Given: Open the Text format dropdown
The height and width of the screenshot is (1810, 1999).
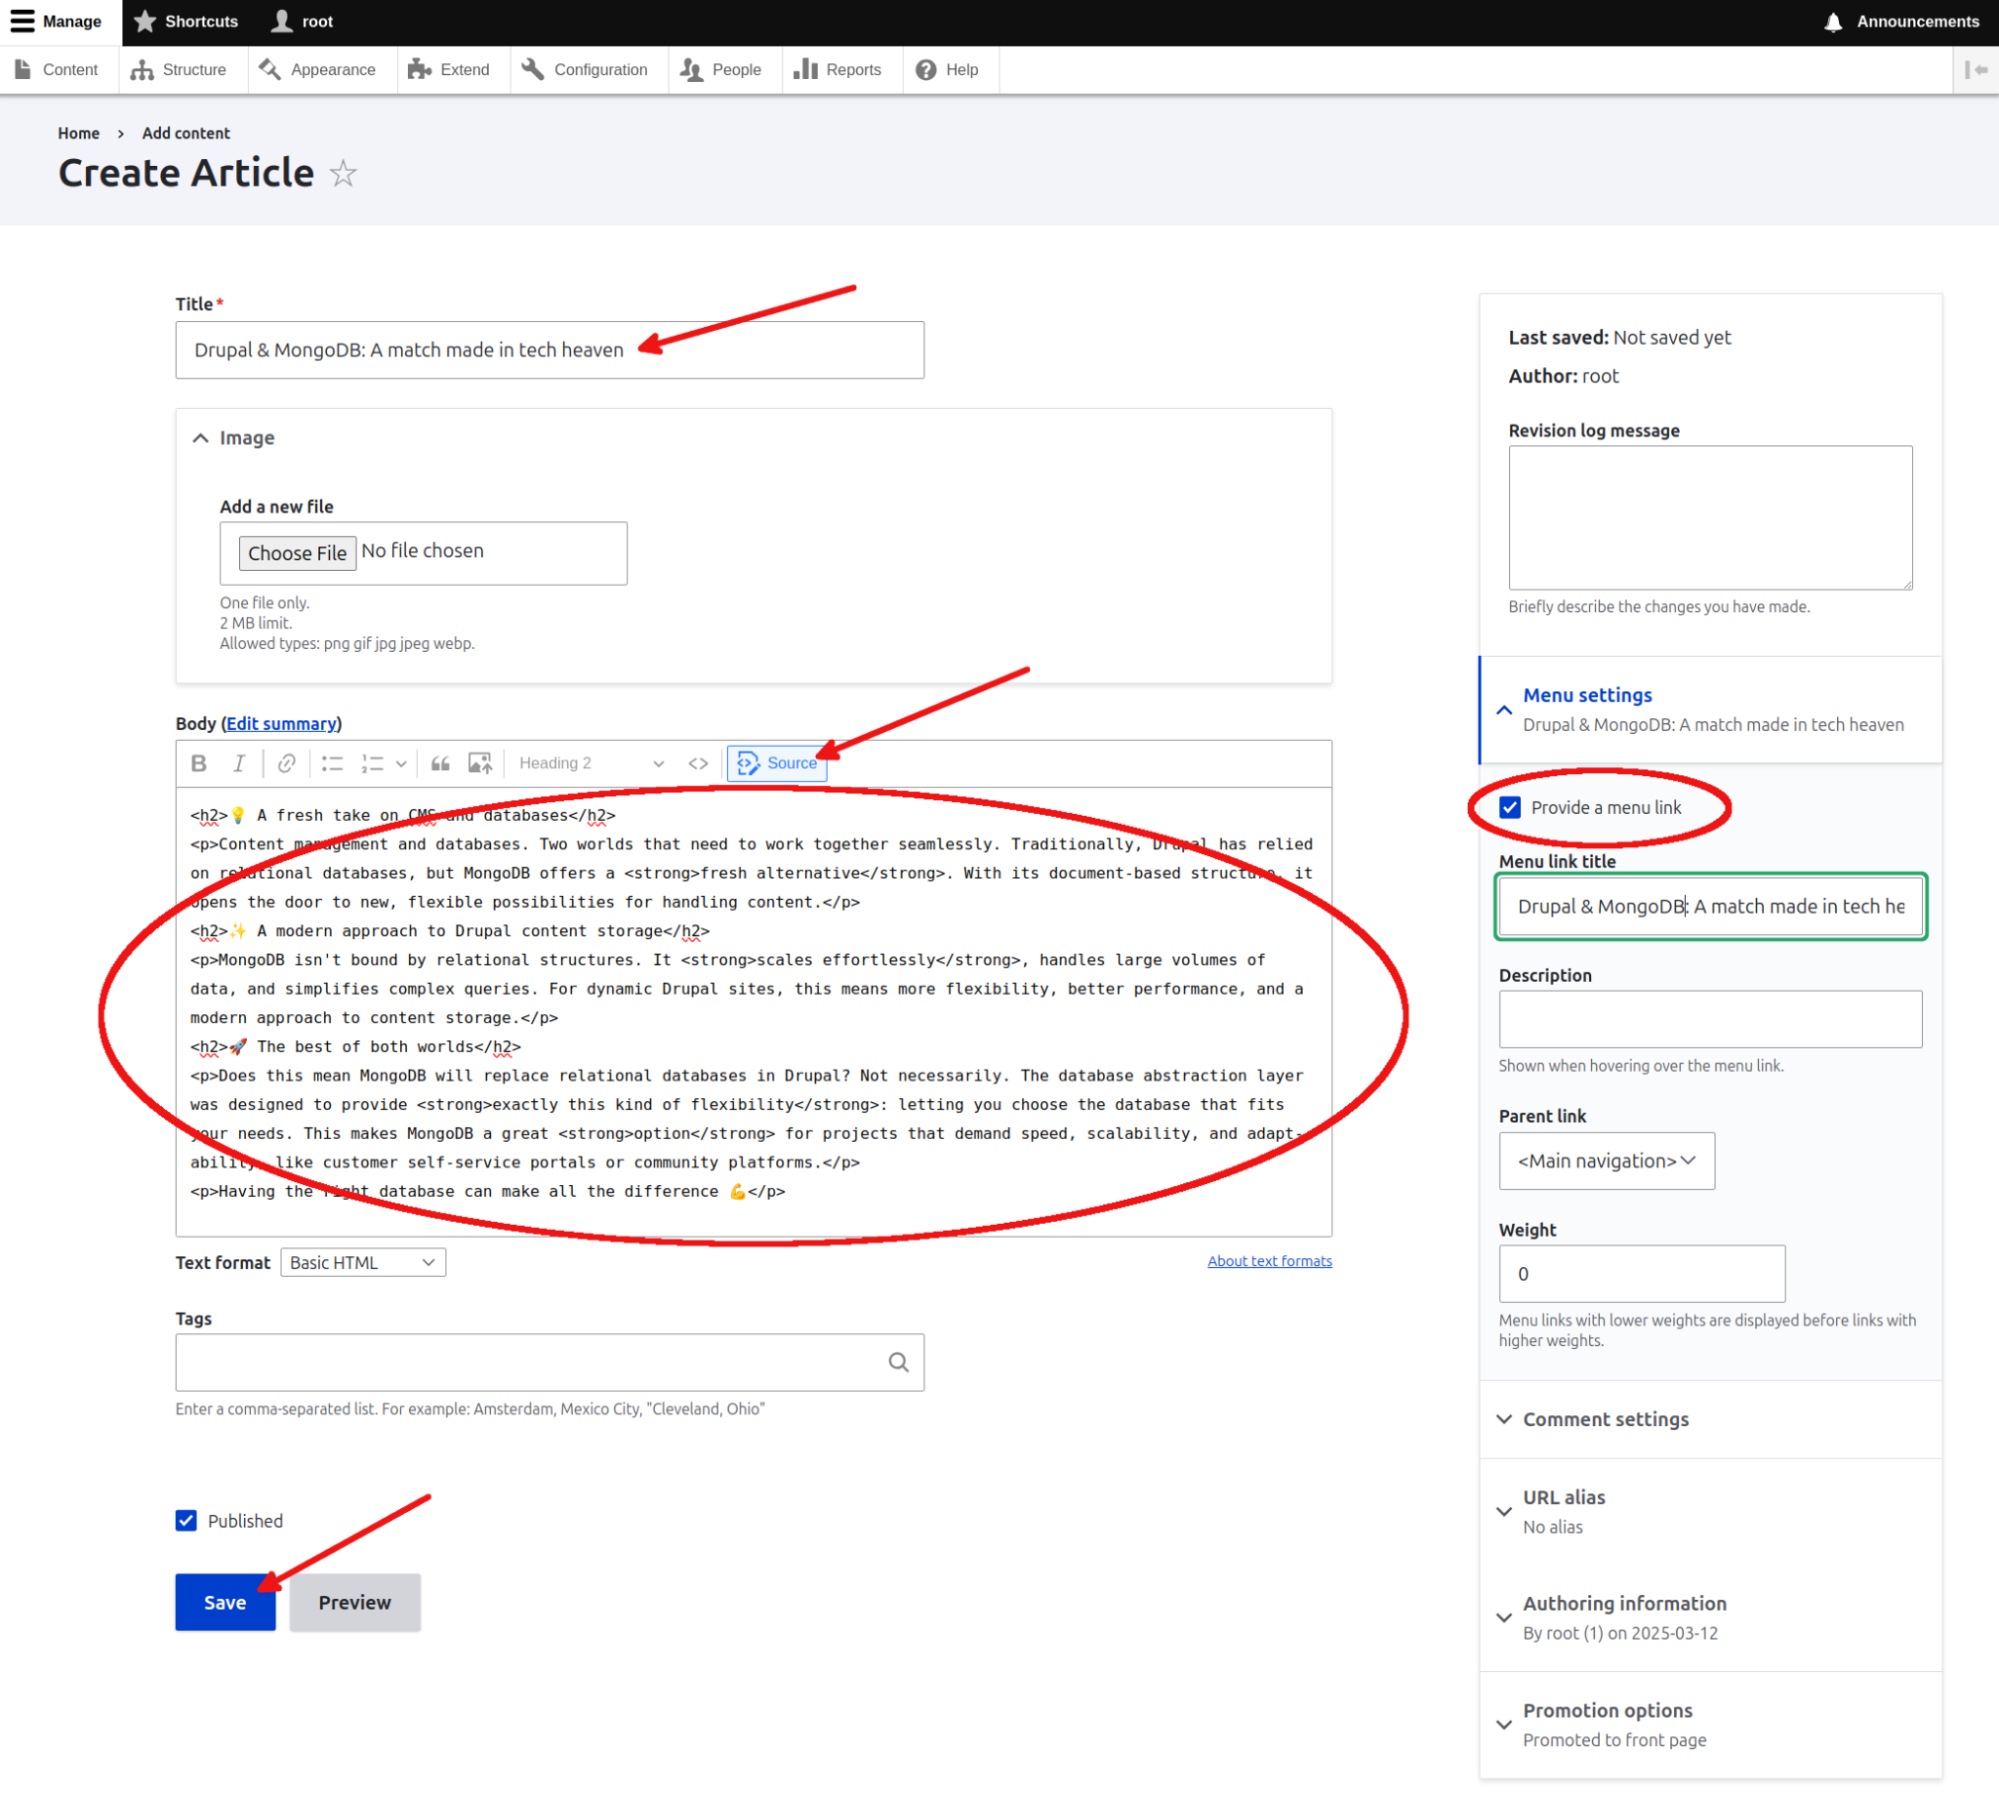Looking at the screenshot, I should click(363, 1263).
